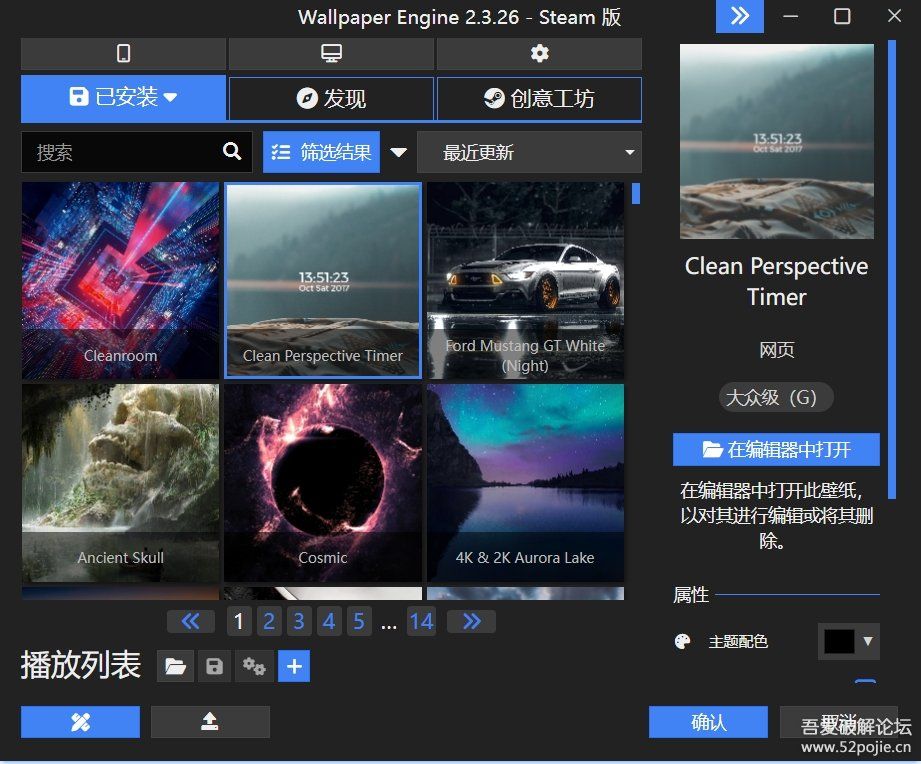This screenshot has height=764, width=921.
Task: Go to page 3
Action: (x=299, y=621)
